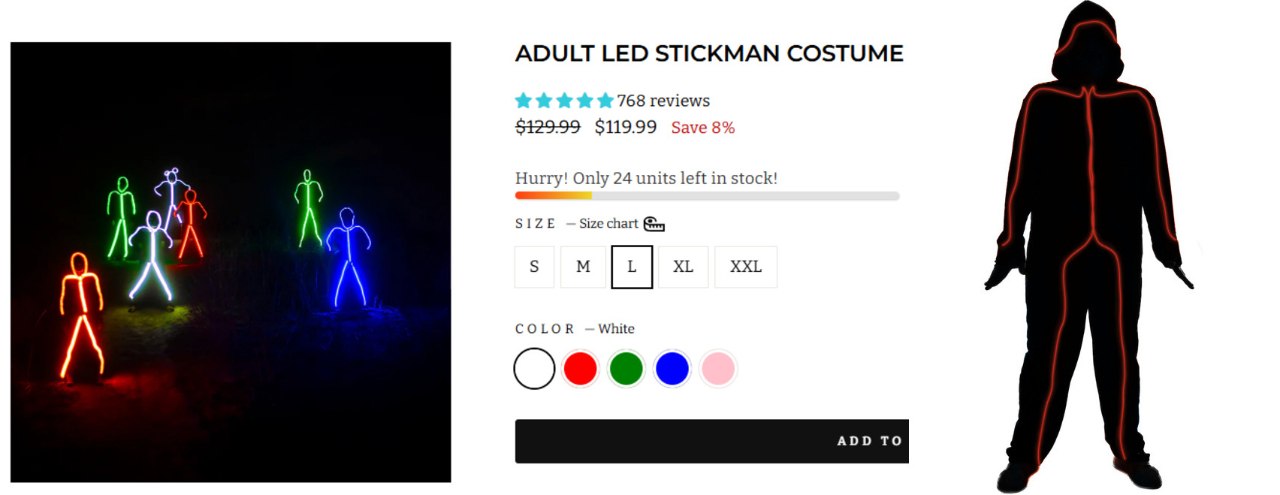Viewport: 1280px width, 495px height.
Task: Choose the red color swatch
Action: click(580, 369)
